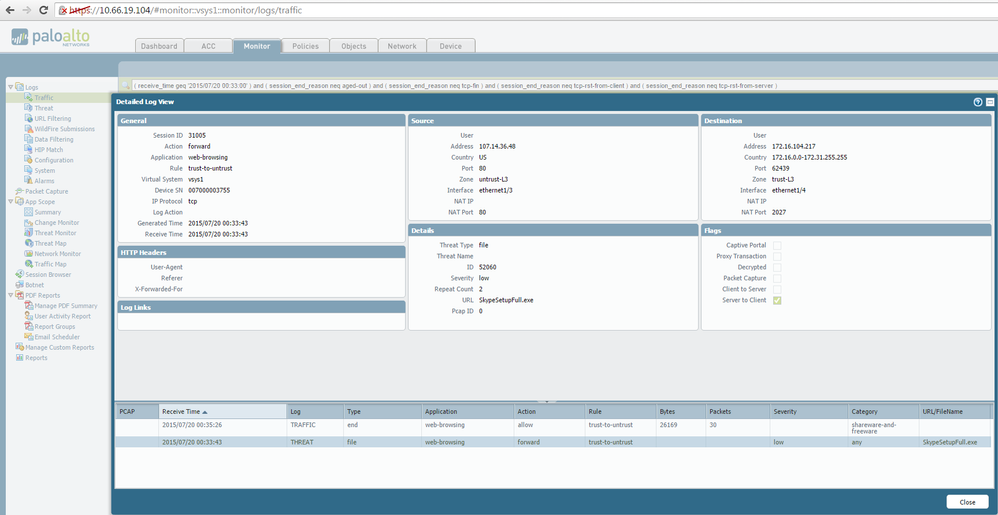Click the HIP Match icon
998x515 pixels.
pos(29,150)
